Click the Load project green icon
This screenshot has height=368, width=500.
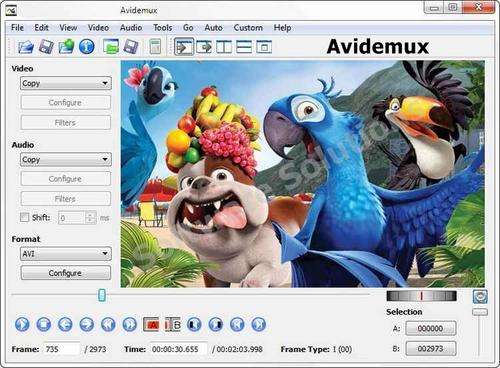point(111,47)
